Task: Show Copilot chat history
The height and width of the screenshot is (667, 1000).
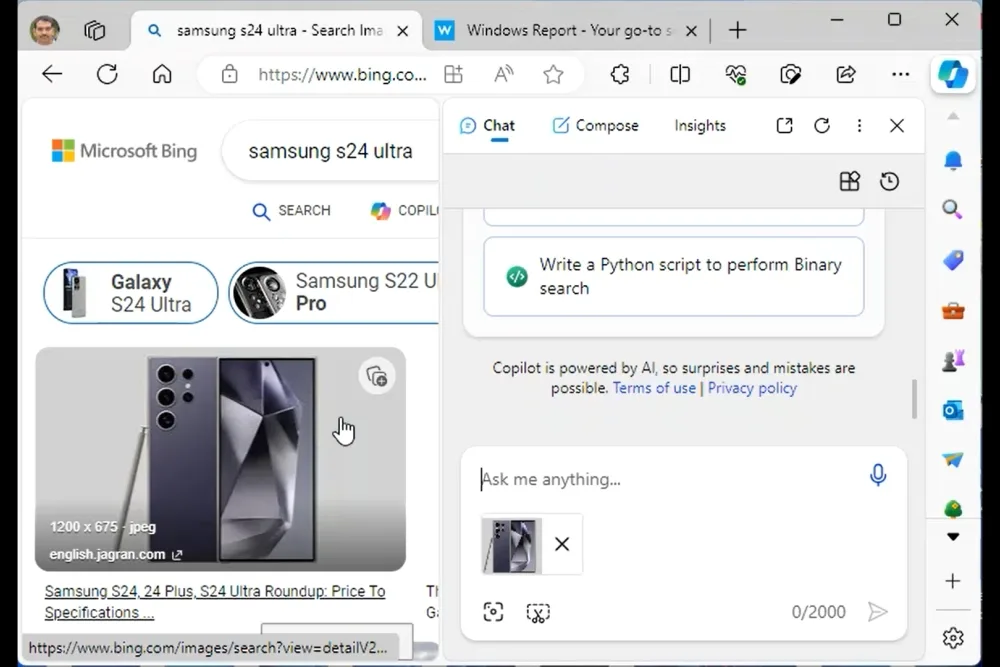Action: coord(889,182)
